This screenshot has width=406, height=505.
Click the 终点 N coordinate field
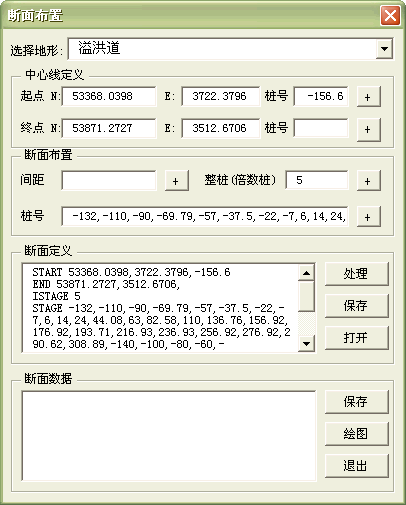[x=109, y=128]
